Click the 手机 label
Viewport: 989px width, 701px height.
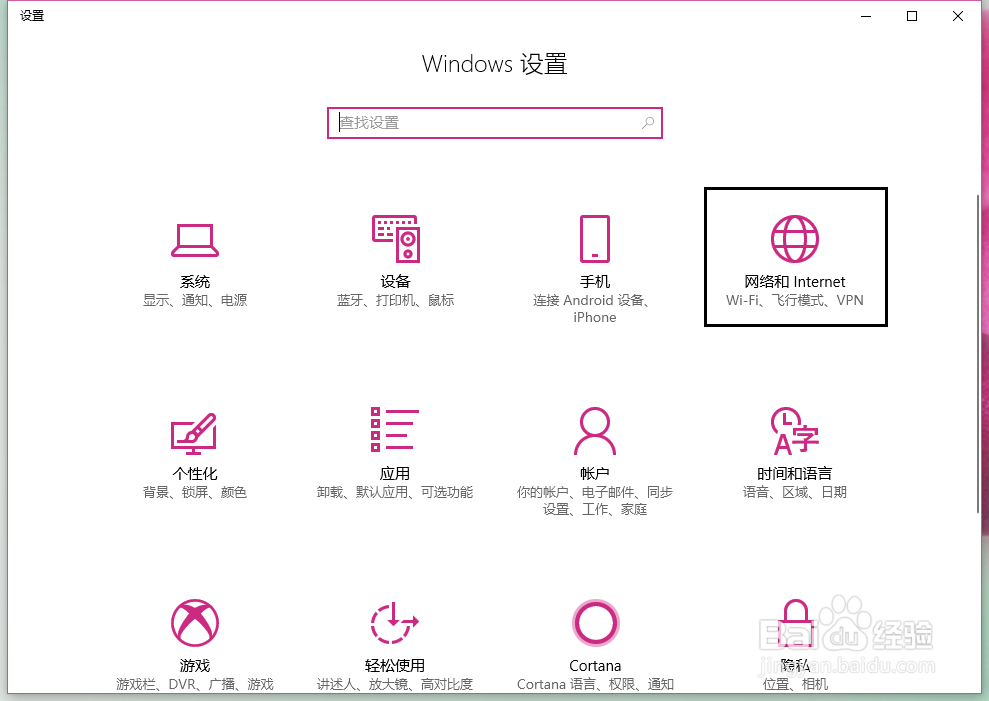click(x=595, y=281)
